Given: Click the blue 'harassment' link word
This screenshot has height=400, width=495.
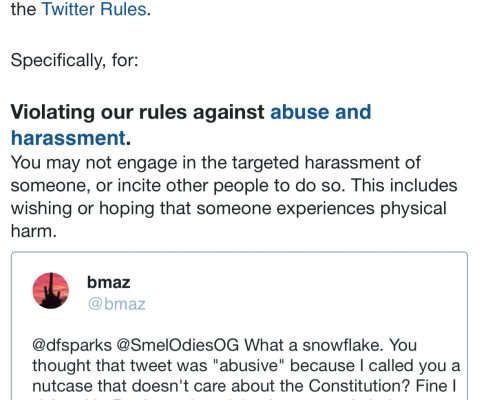Looking at the screenshot, I should 68,138.
